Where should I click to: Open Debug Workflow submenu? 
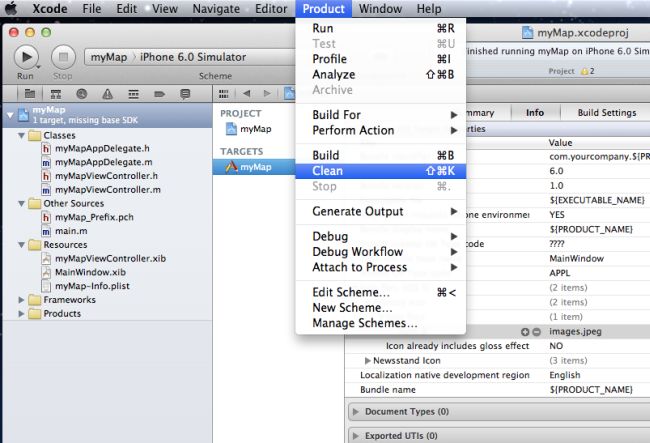(x=381, y=252)
